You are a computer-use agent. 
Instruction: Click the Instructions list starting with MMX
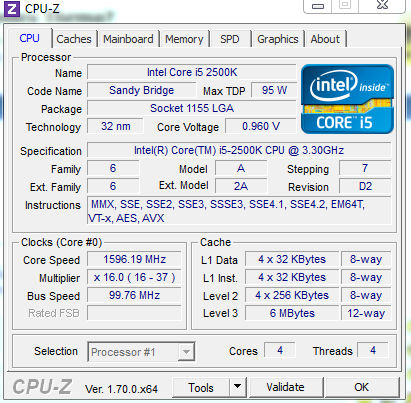tap(239, 211)
